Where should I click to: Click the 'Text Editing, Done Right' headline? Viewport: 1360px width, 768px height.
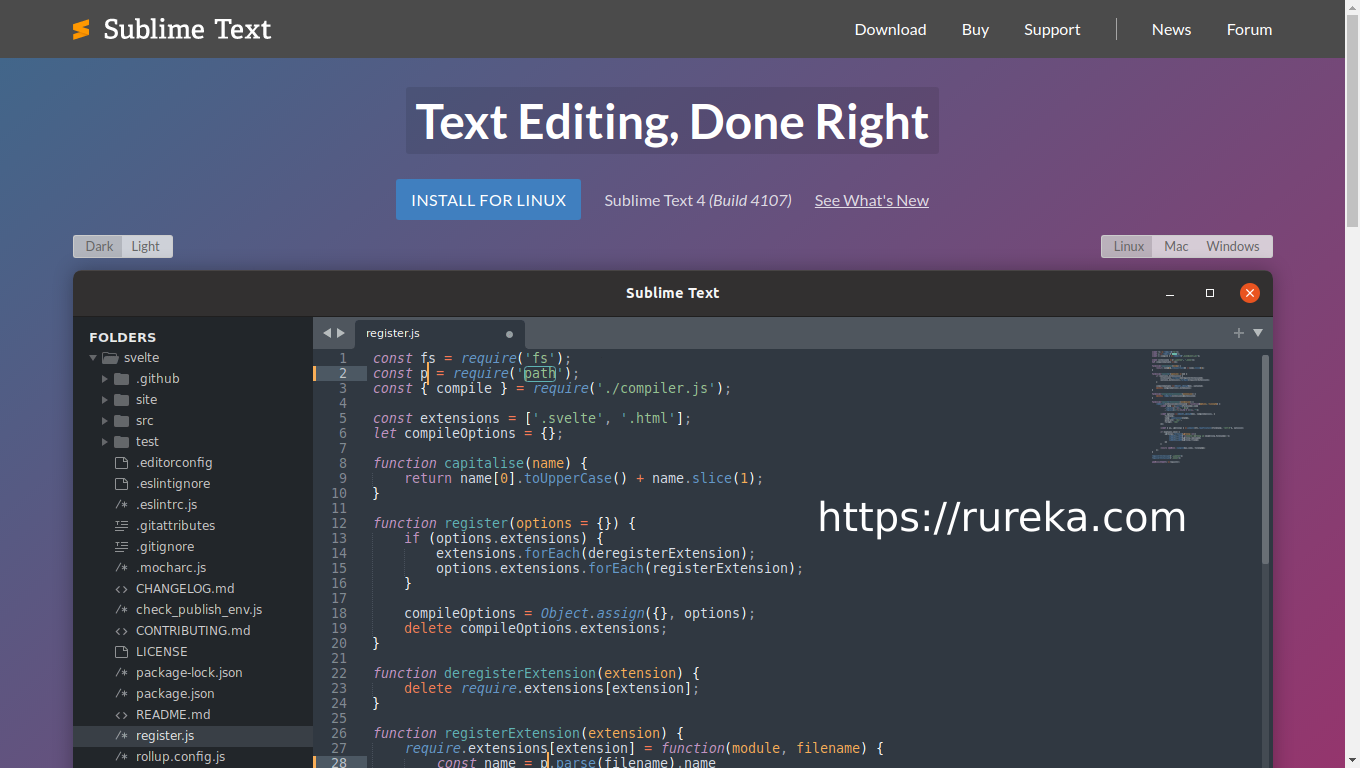(x=672, y=121)
